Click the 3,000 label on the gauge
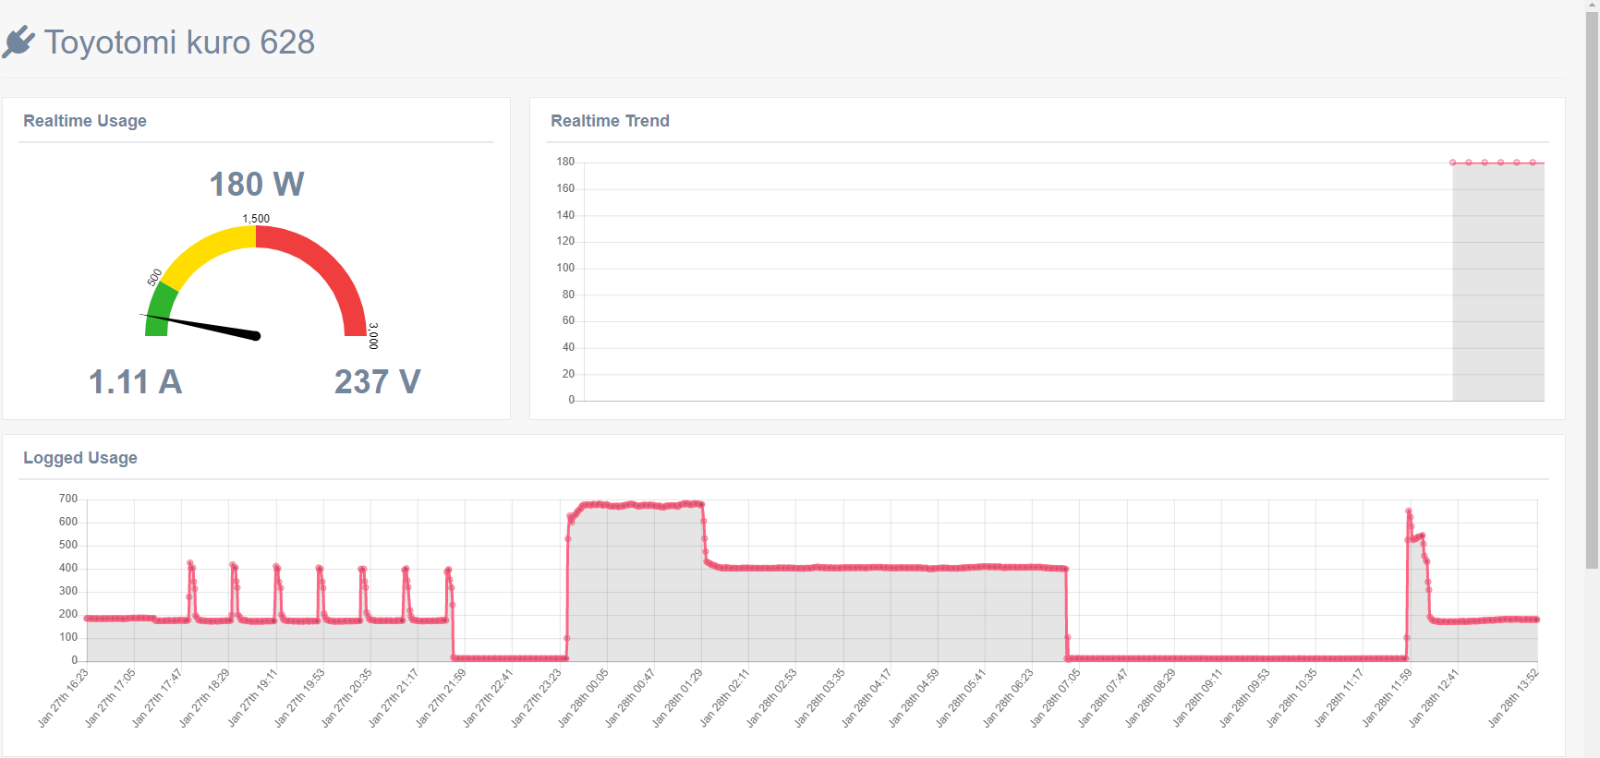 click(x=373, y=335)
